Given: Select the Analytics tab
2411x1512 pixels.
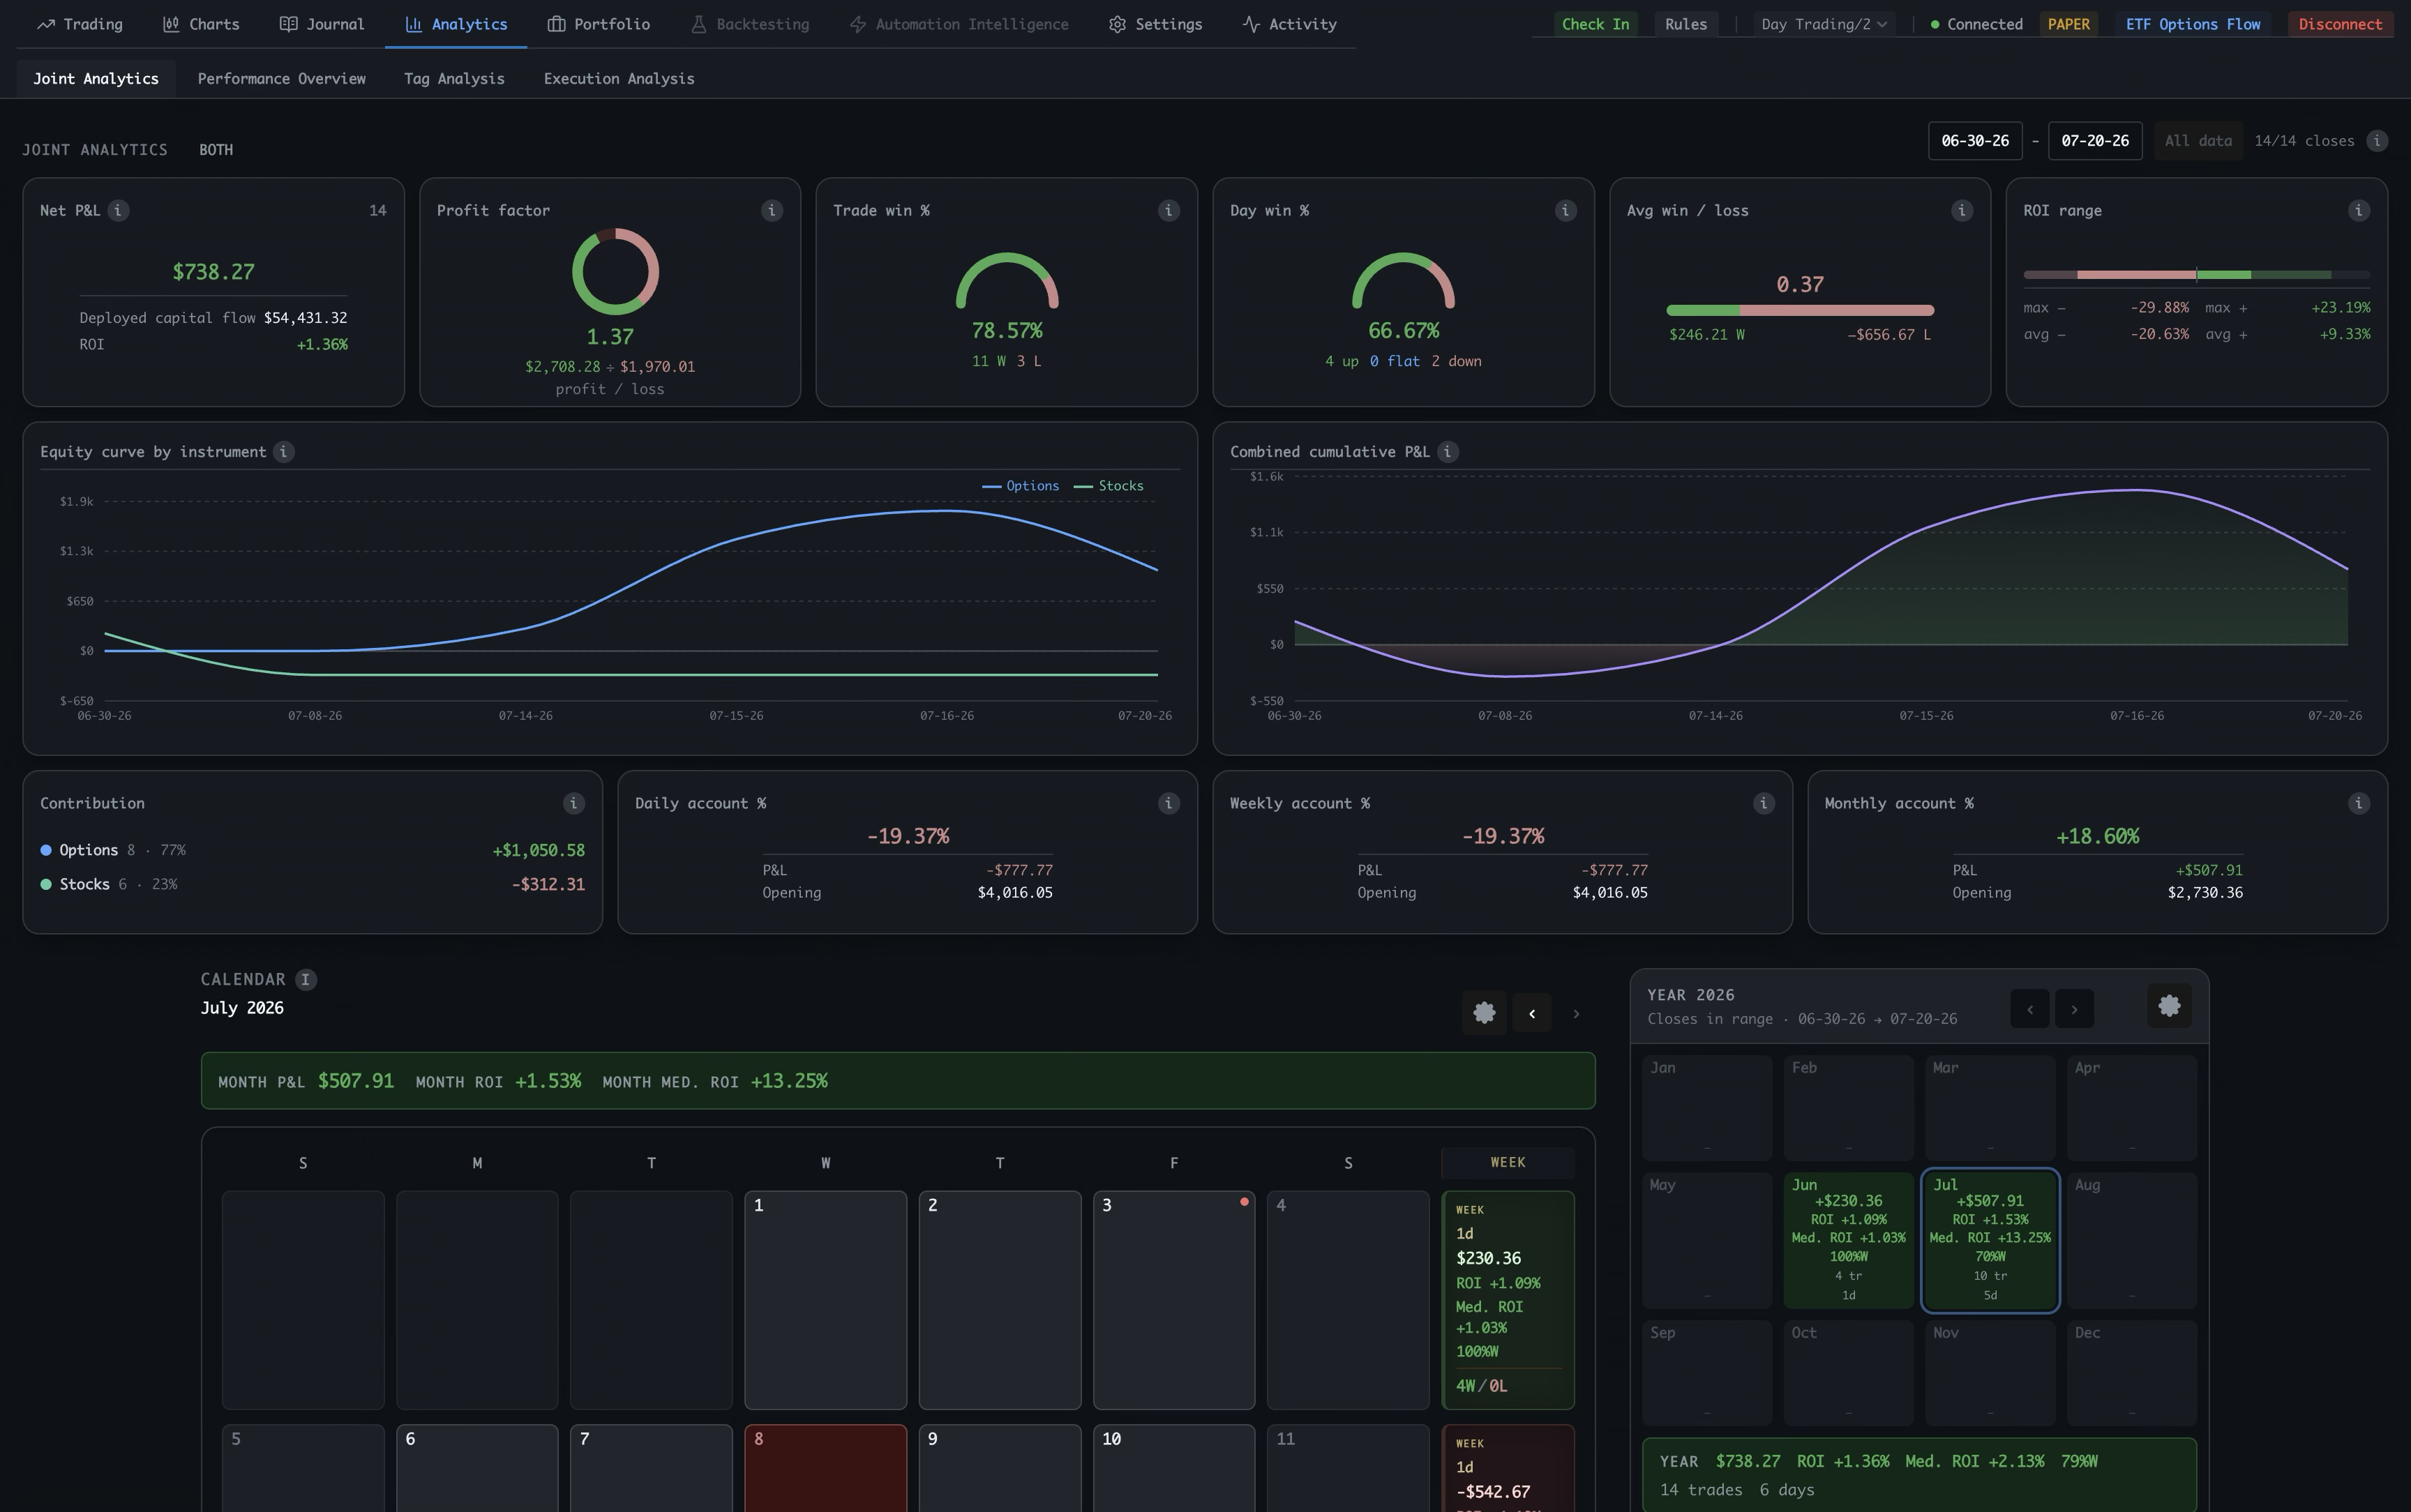Looking at the screenshot, I should click(x=456, y=24).
